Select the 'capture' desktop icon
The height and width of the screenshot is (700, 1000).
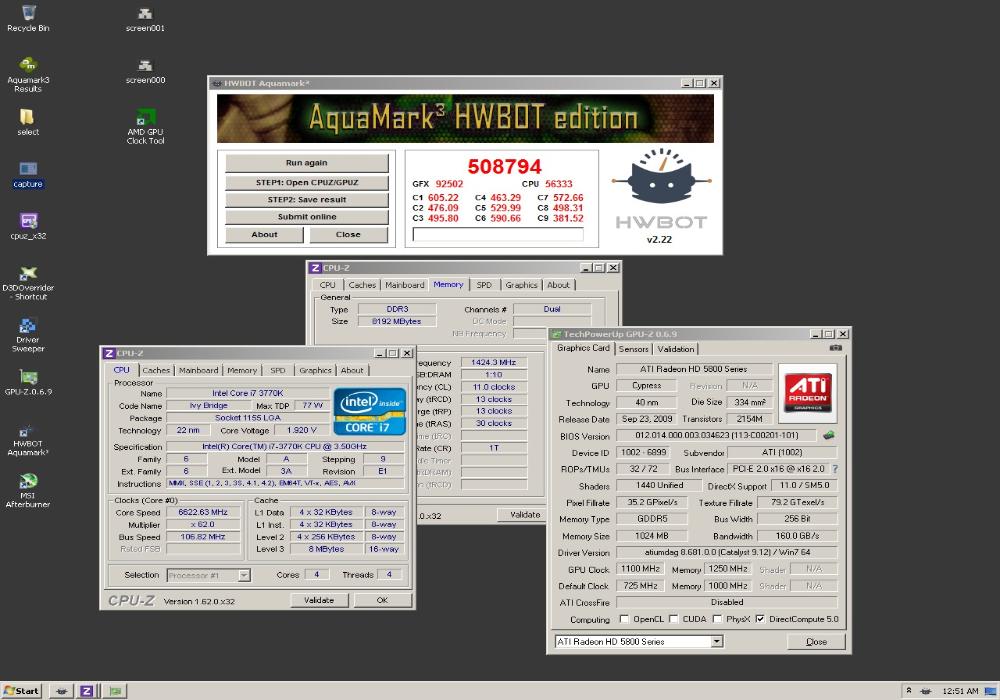(x=27, y=175)
